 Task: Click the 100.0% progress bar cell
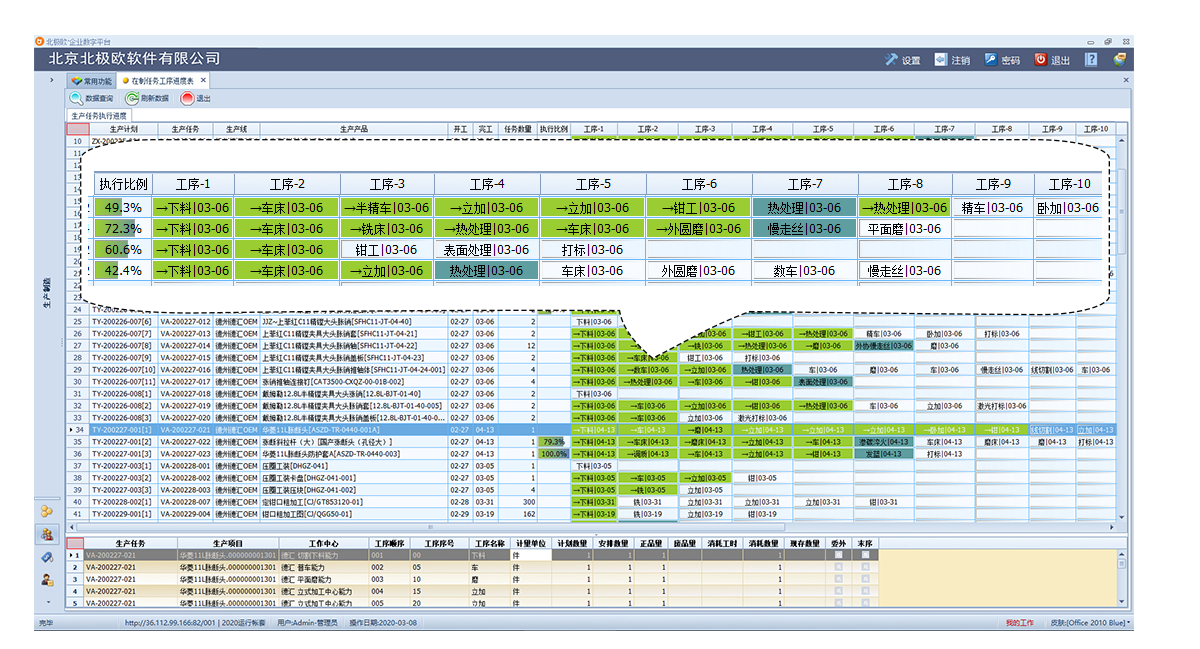[x=553, y=454]
